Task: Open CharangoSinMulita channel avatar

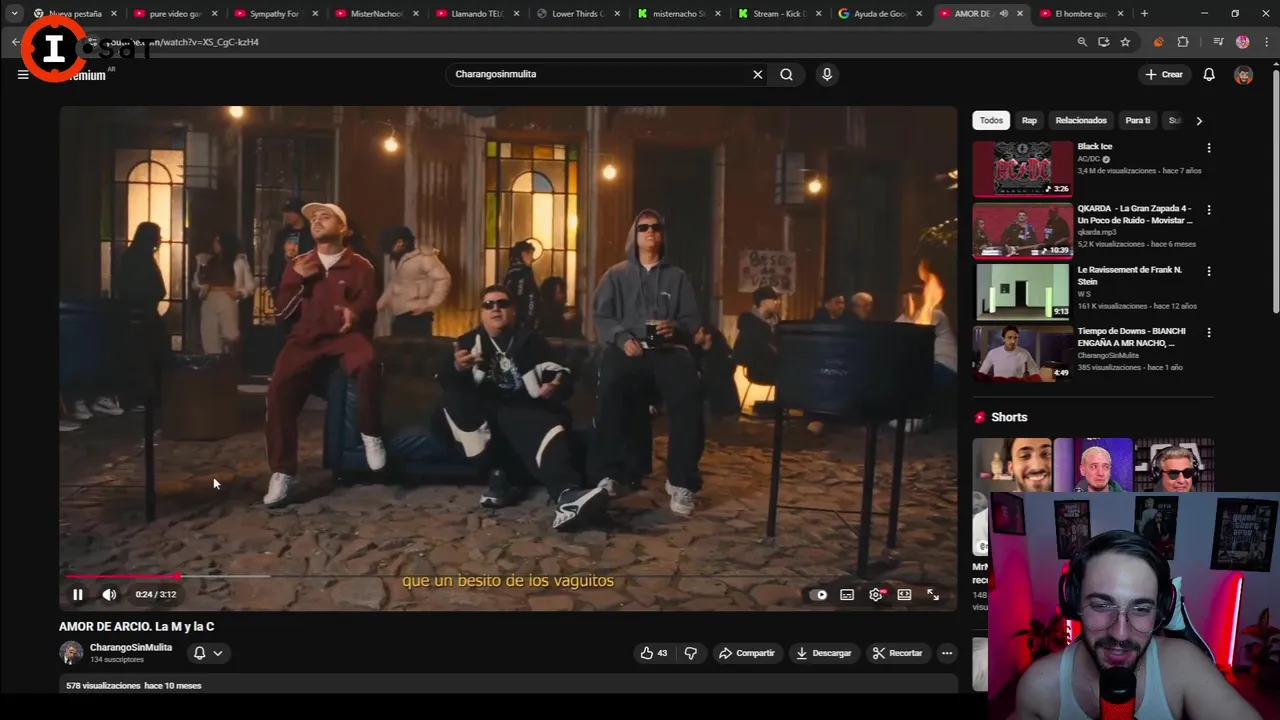Action: [71, 653]
